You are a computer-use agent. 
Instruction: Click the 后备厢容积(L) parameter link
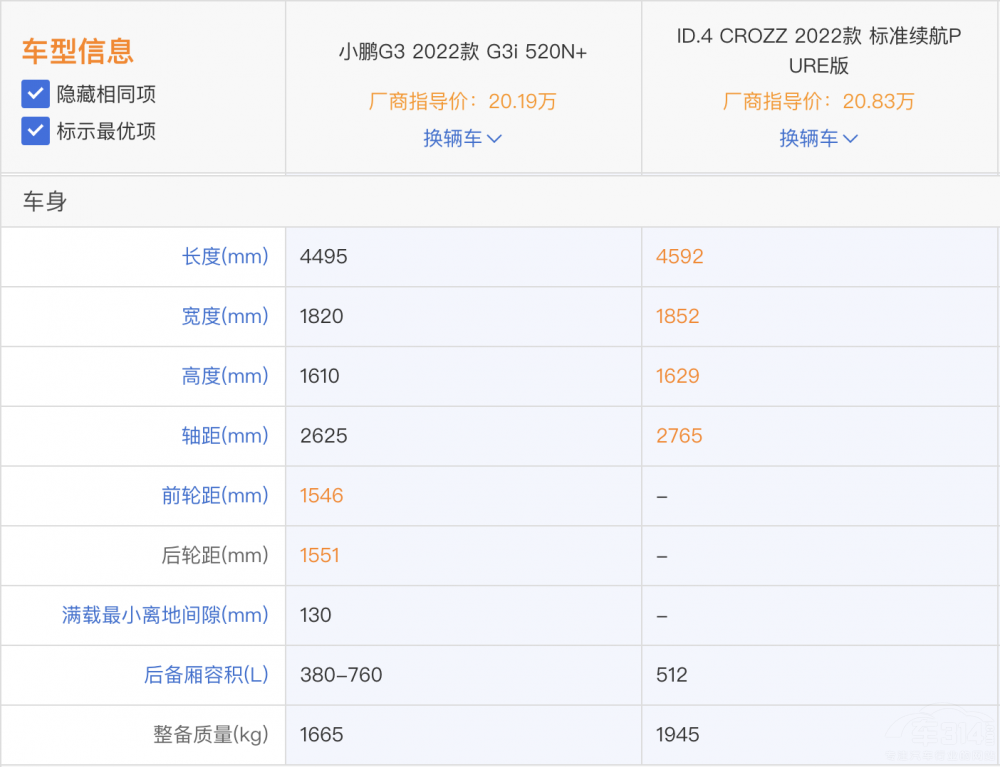(x=206, y=676)
